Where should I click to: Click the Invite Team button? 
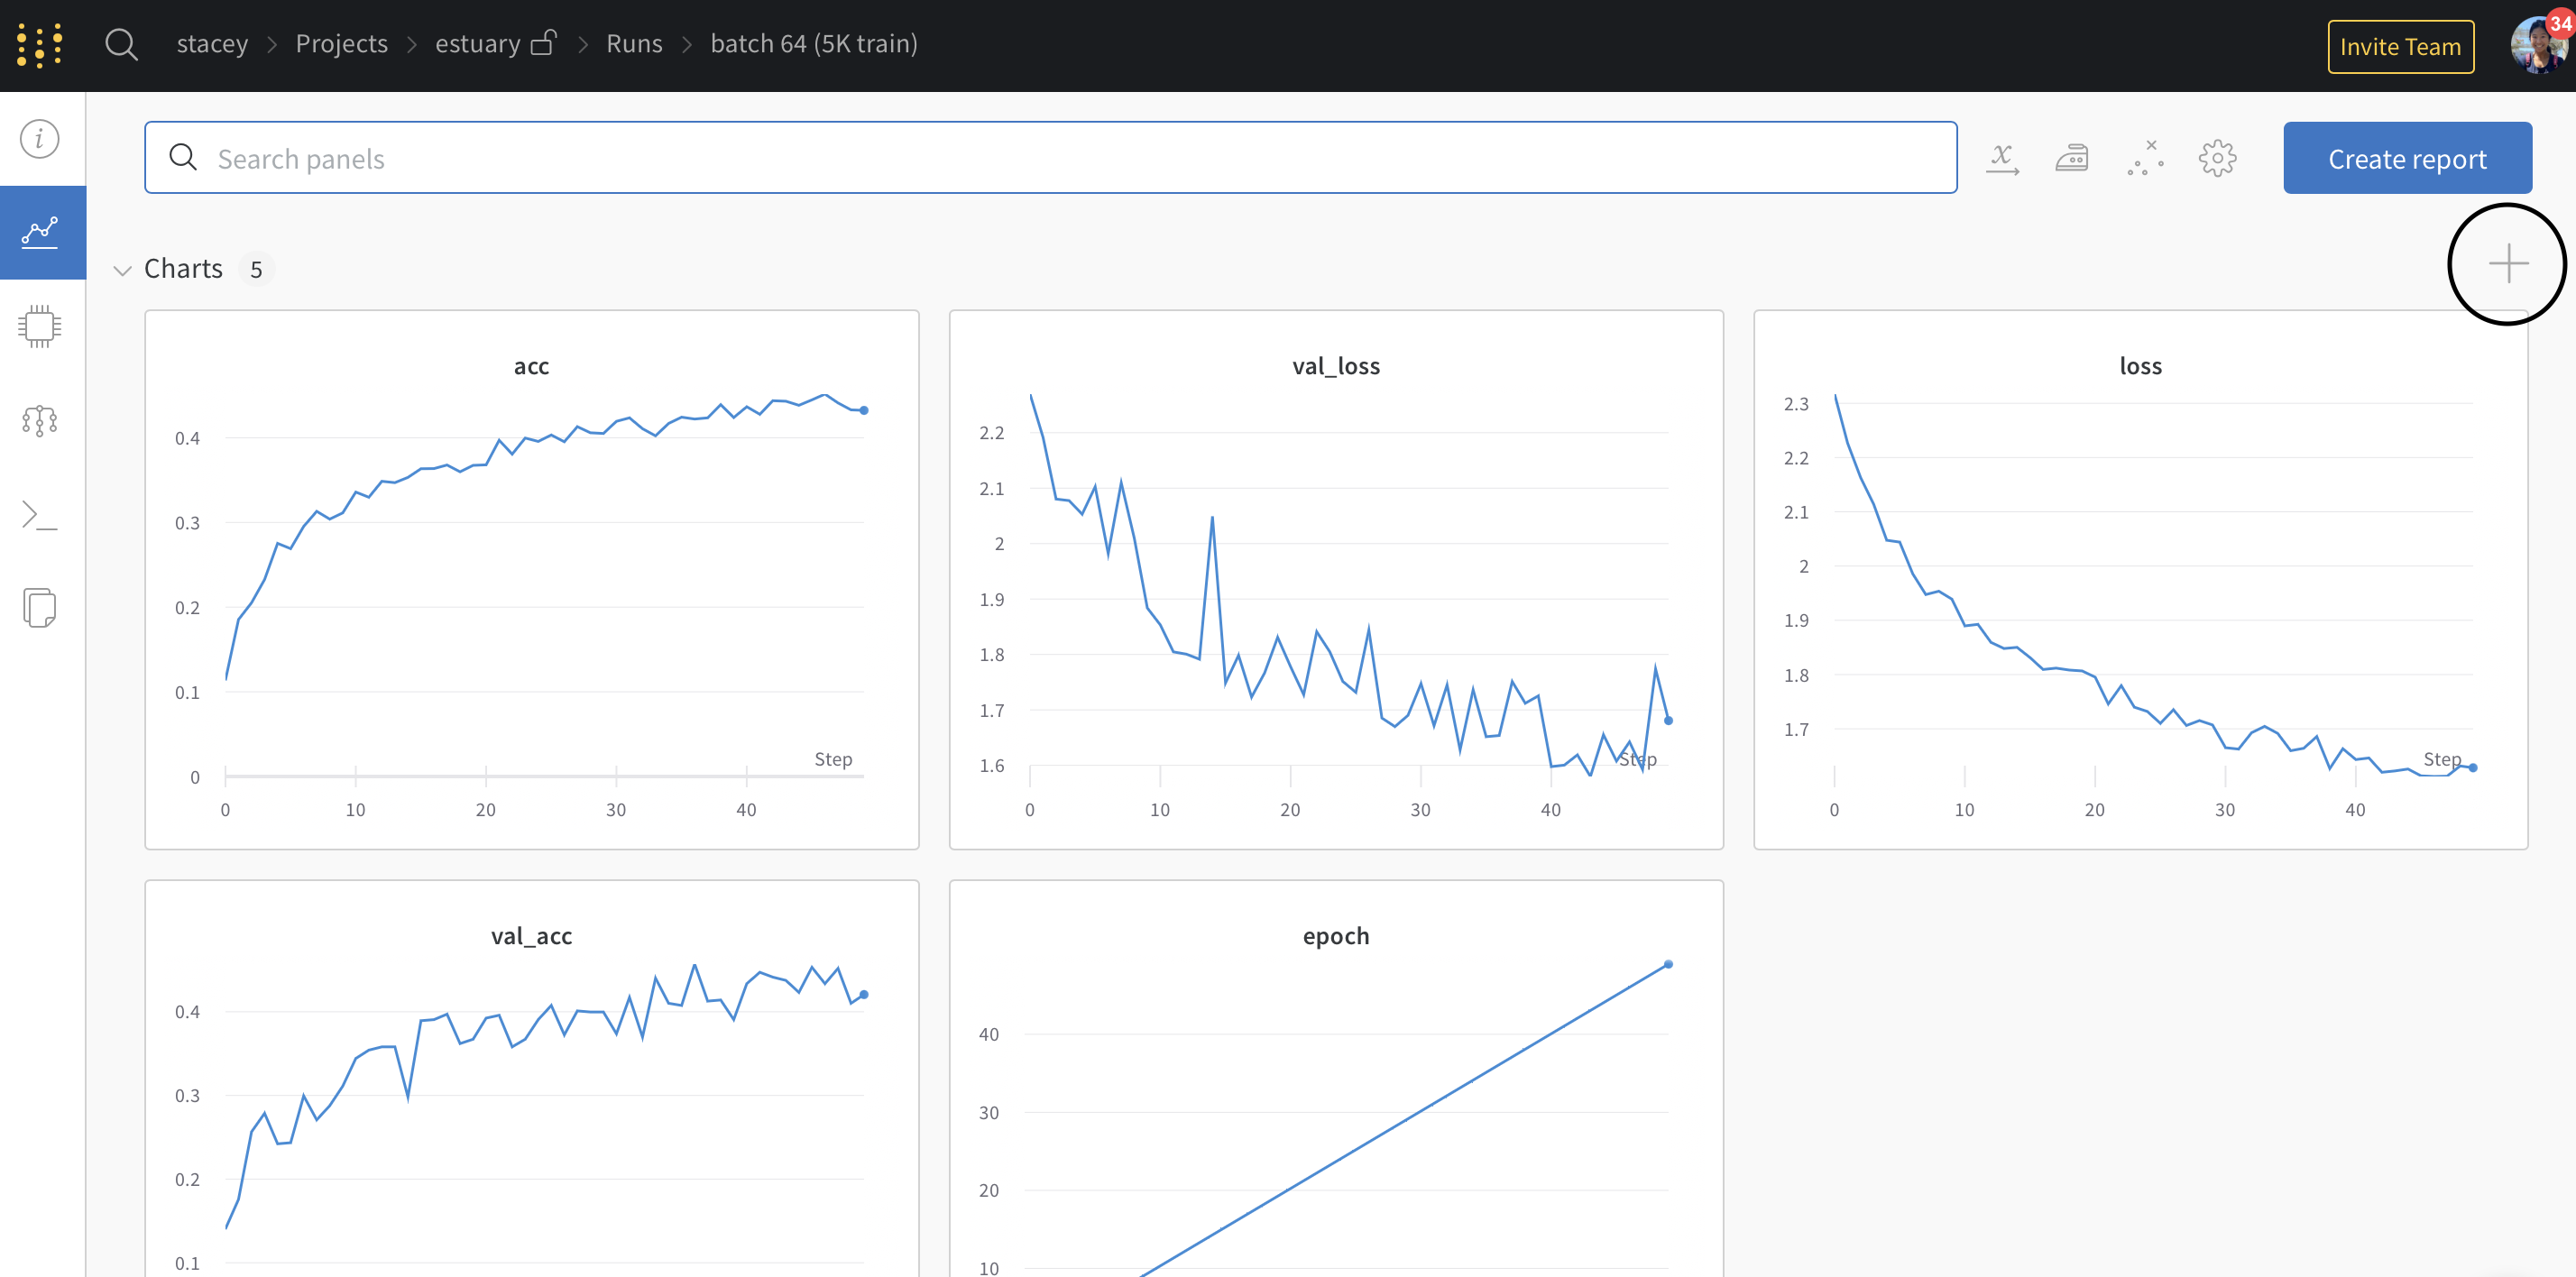[x=2399, y=47]
